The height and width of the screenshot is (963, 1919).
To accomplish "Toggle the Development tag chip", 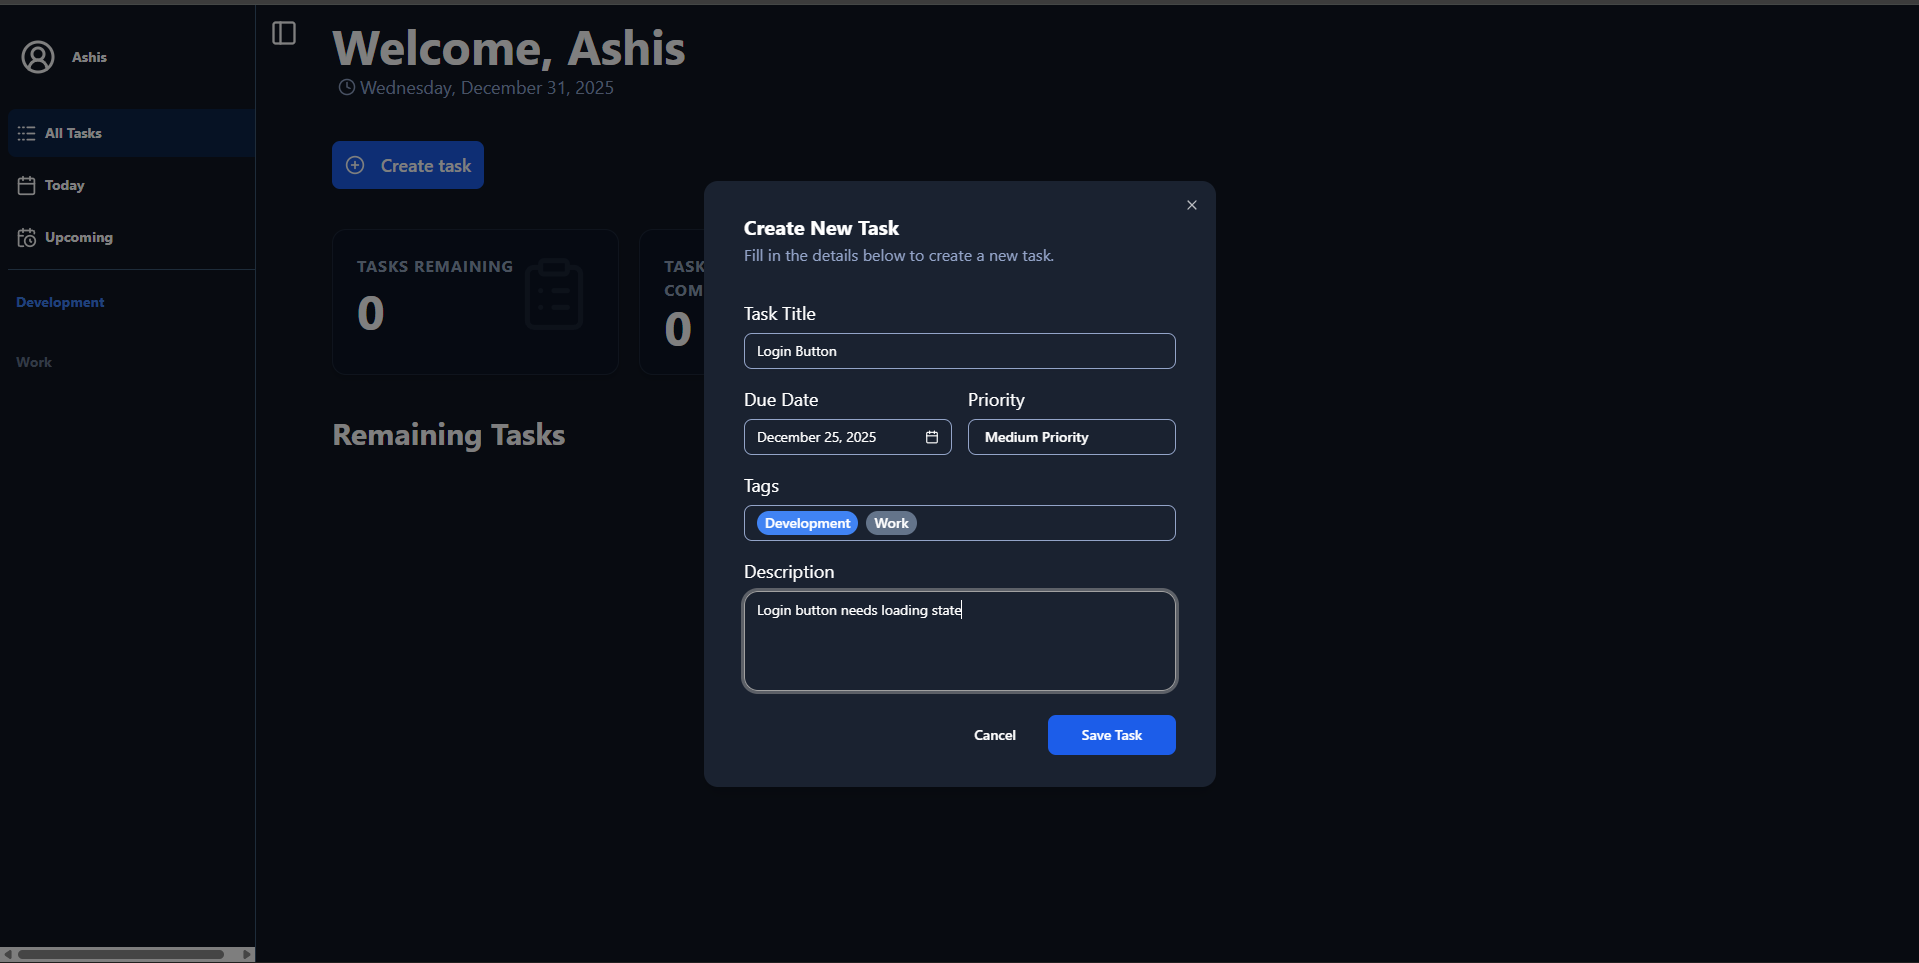I will (807, 523).
